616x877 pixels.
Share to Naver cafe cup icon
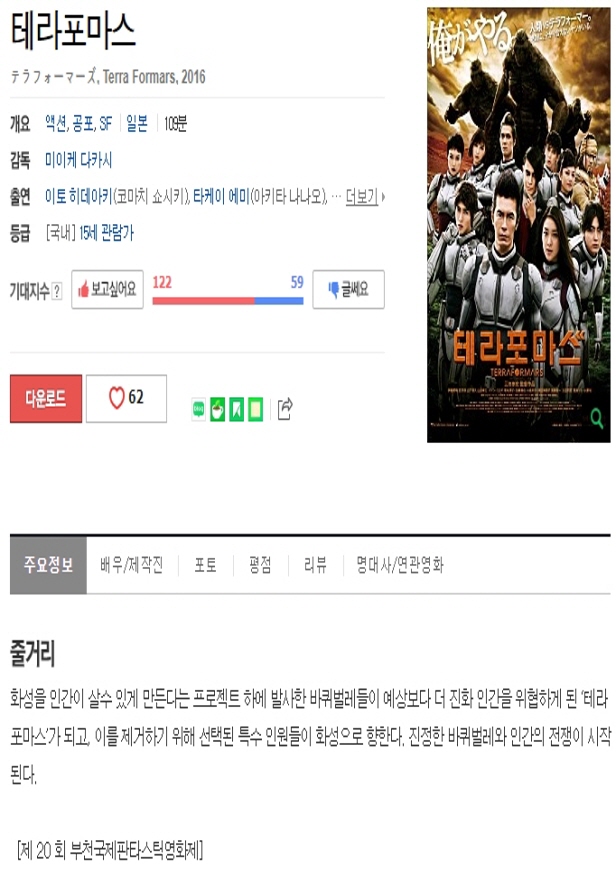point(218,410)
